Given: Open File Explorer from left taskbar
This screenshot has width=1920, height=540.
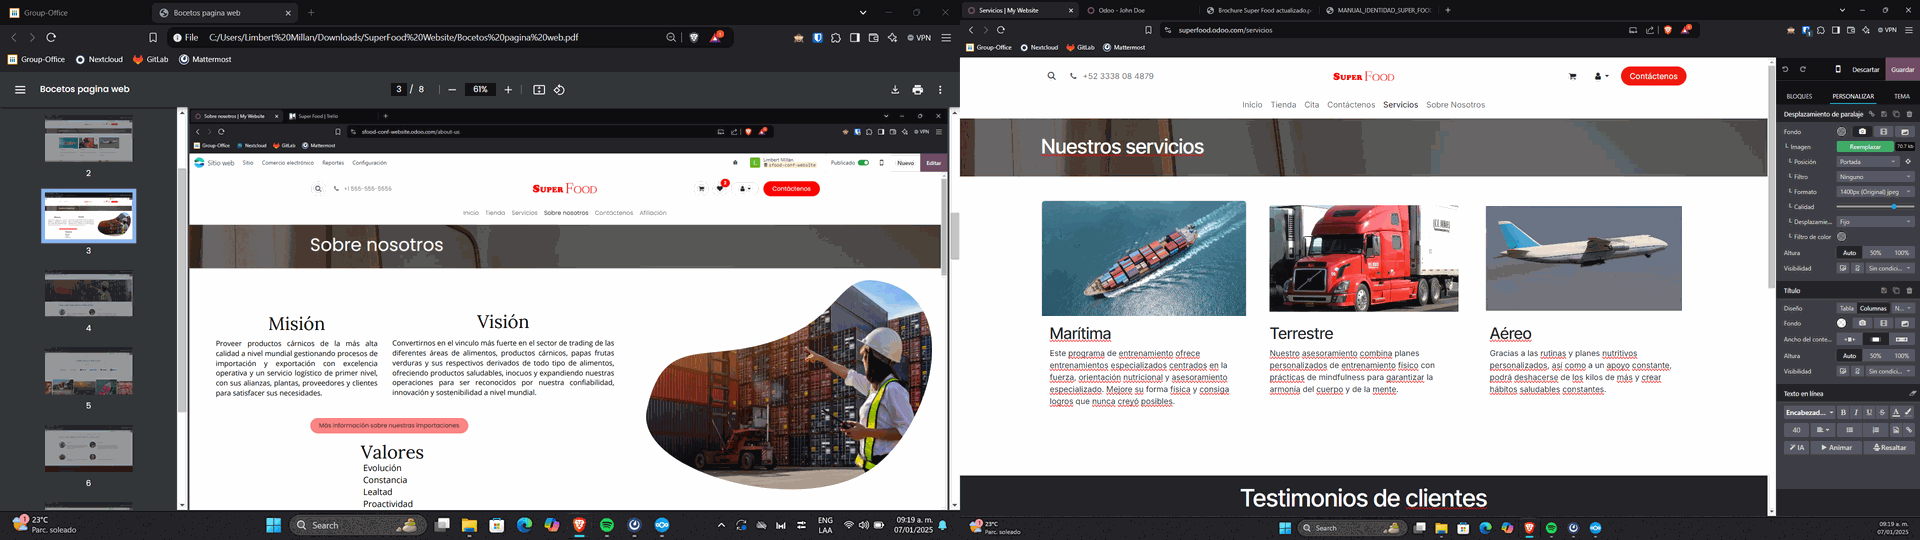Looking at the screenshot, I should point(469,525).
